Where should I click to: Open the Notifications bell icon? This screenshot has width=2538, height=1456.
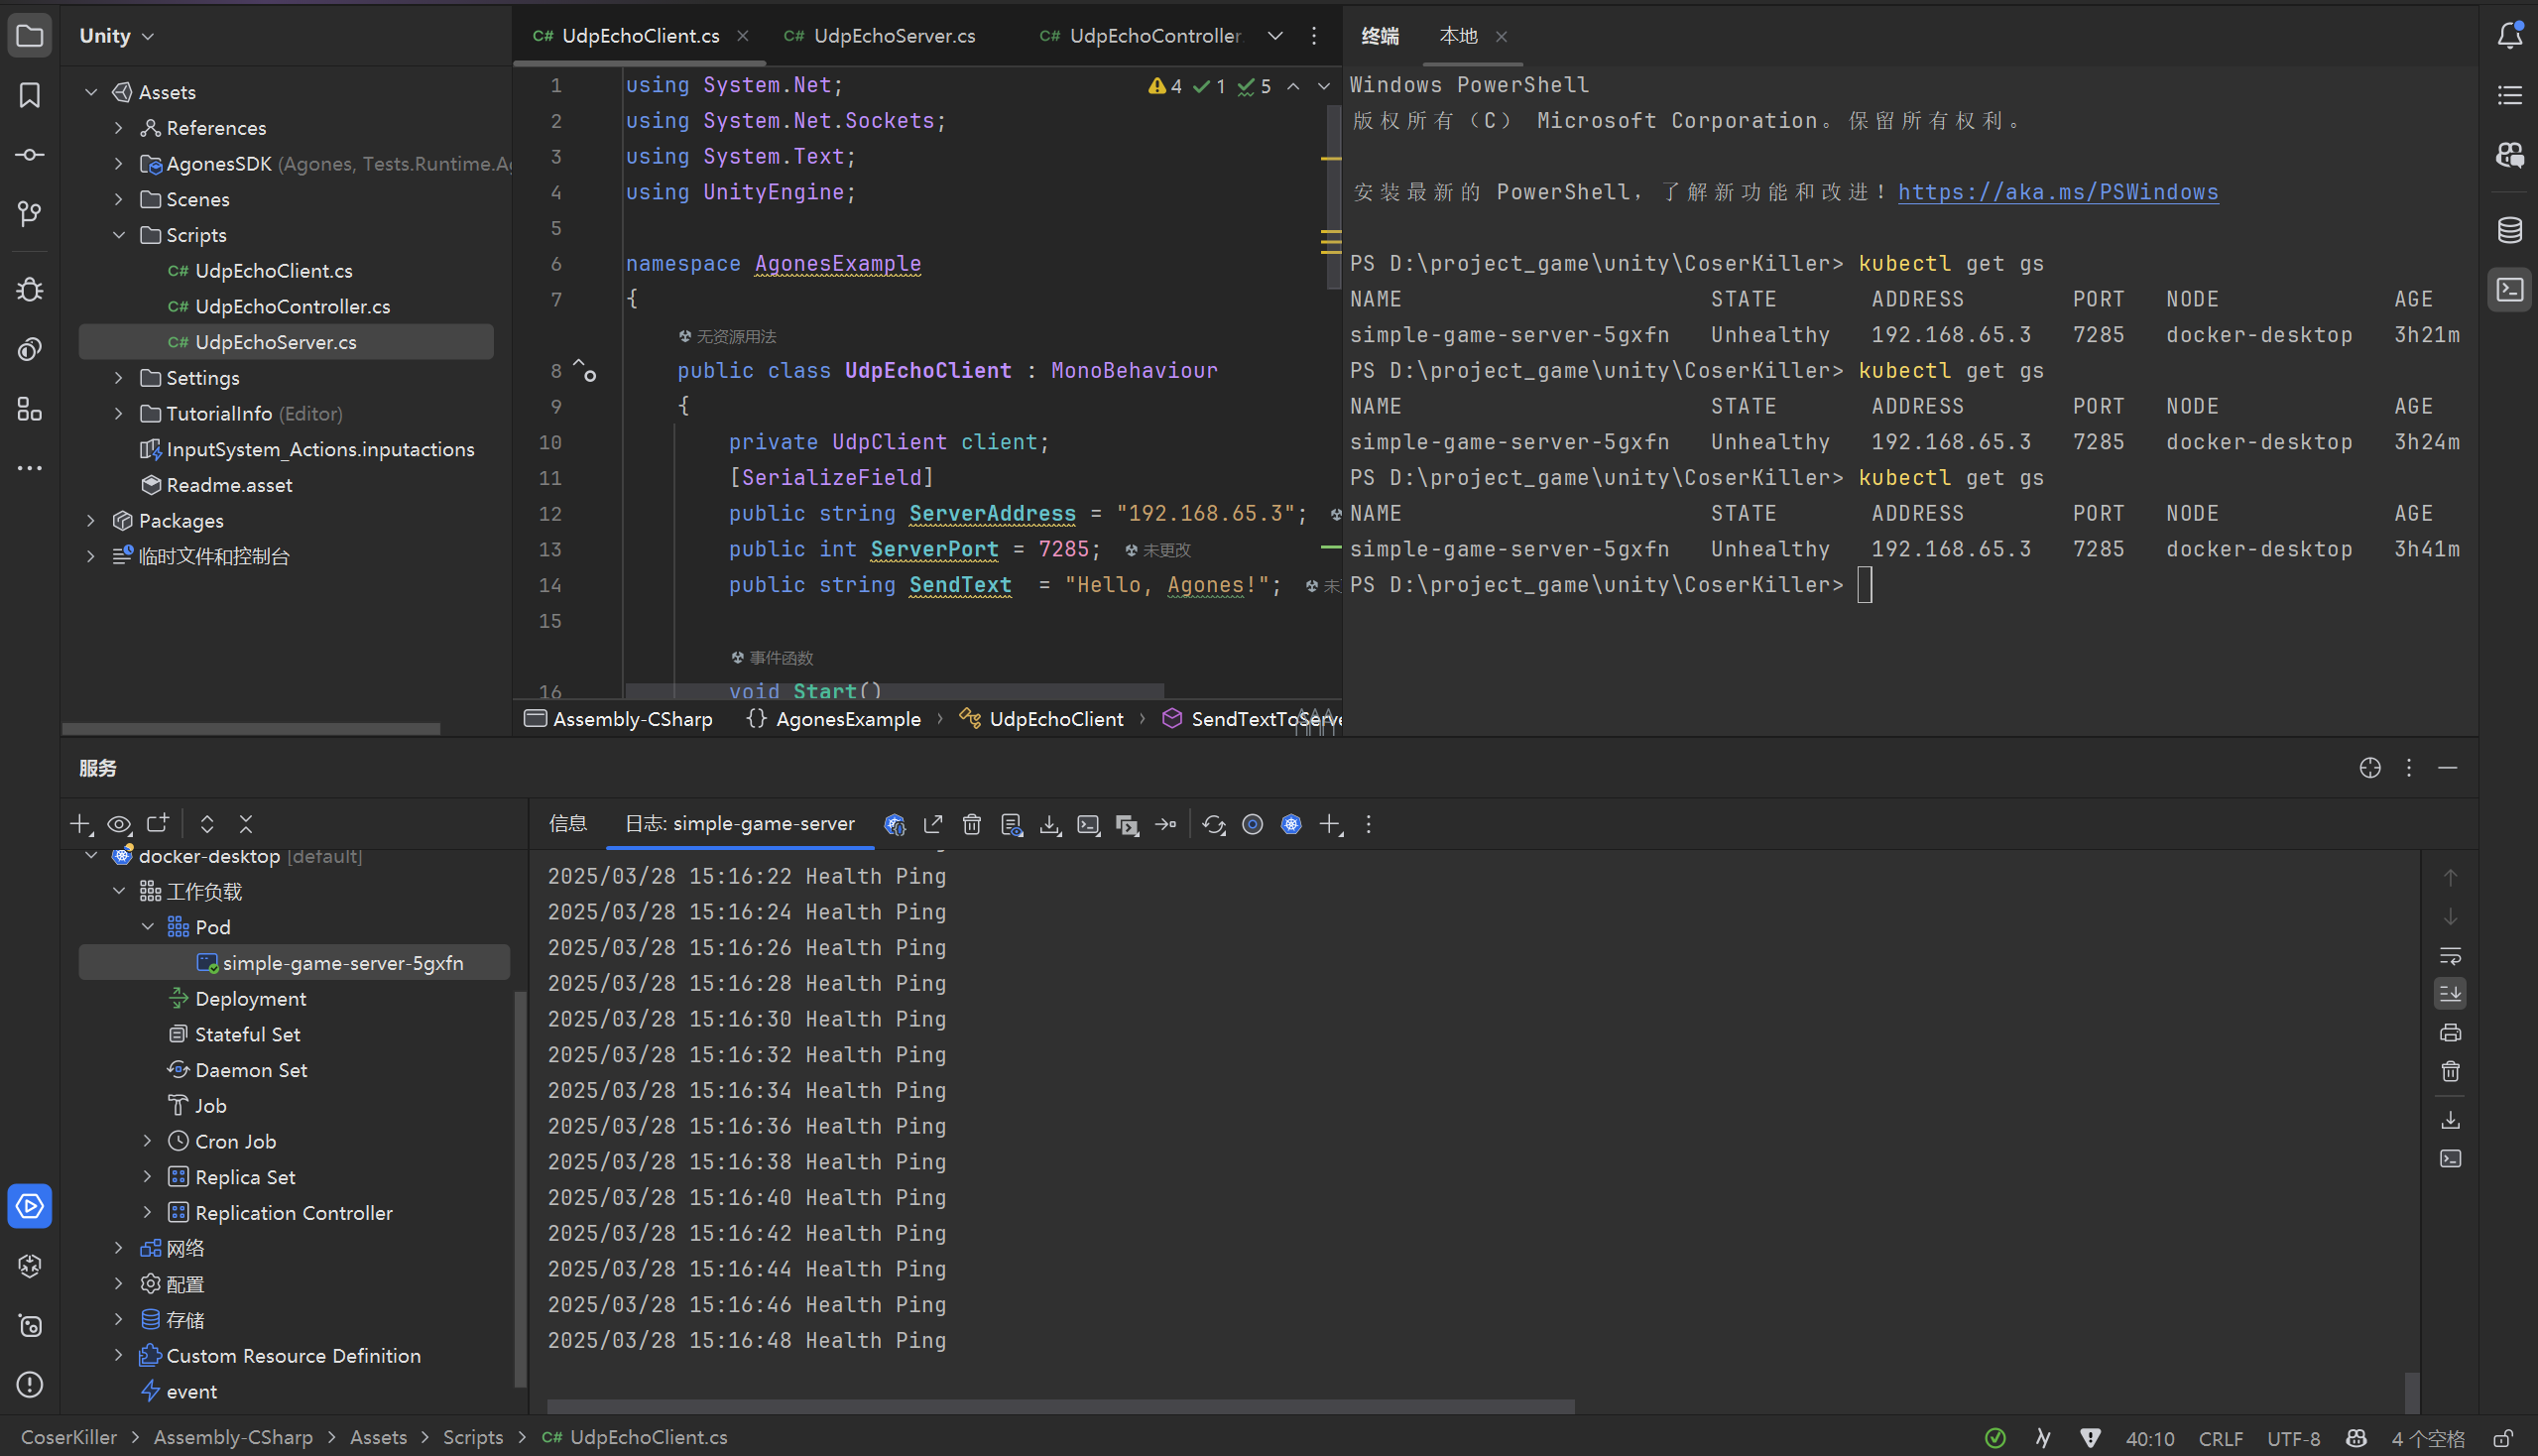click(2509, 36)
